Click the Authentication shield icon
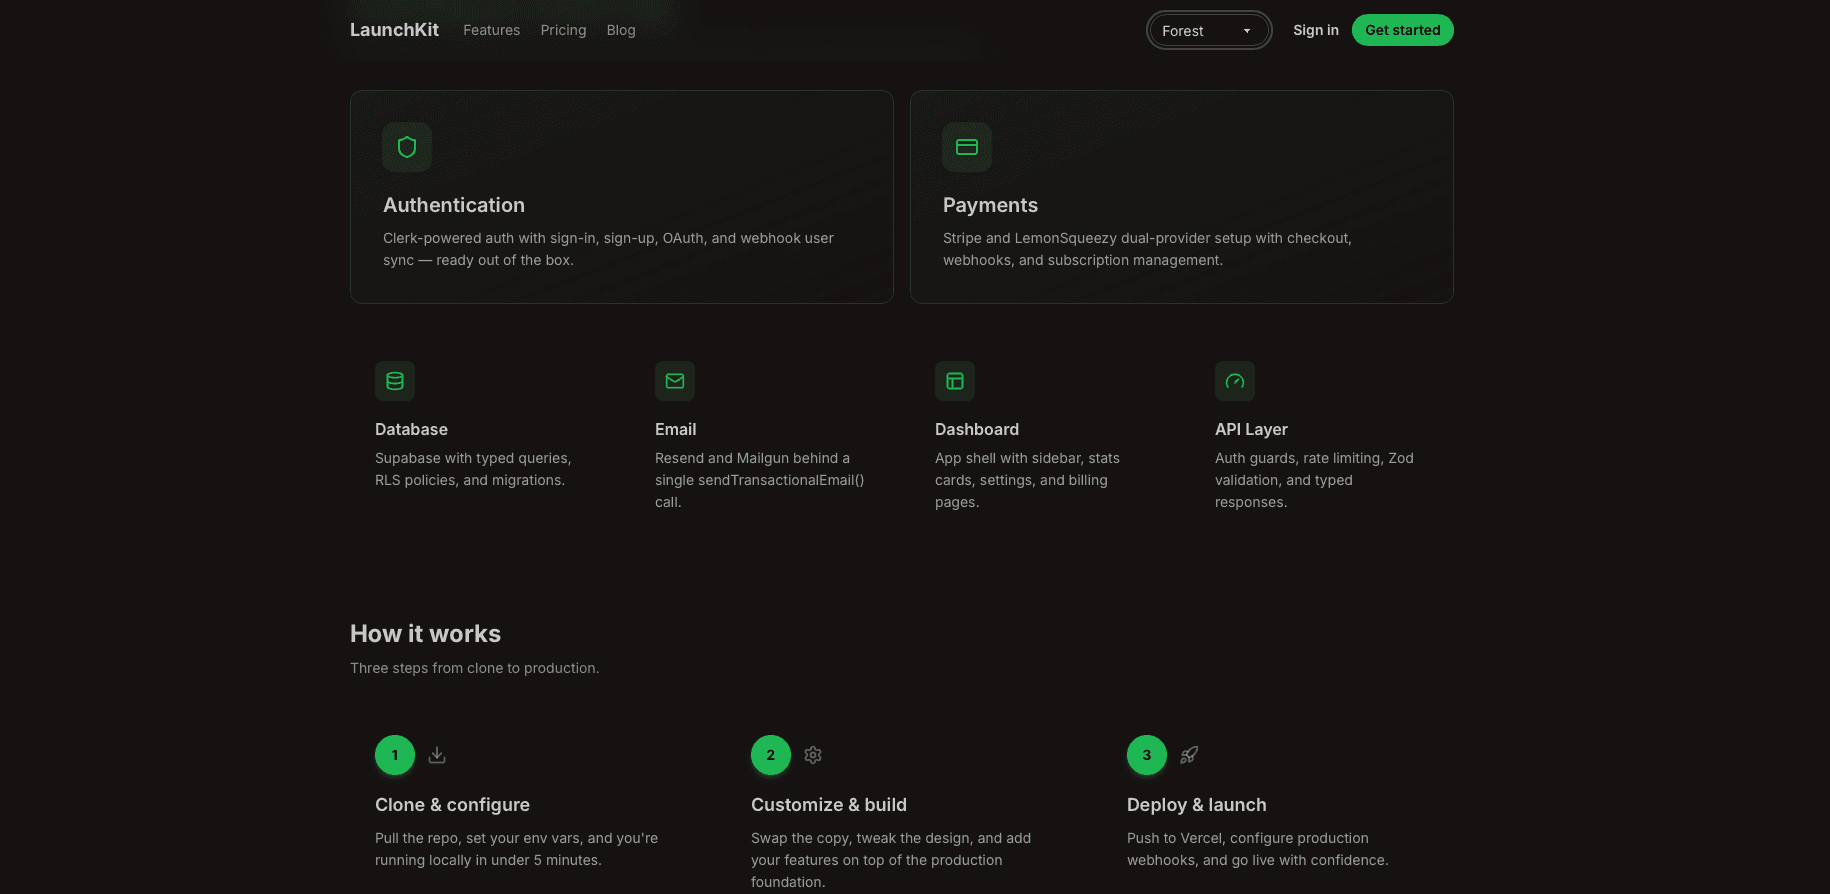 point(407,147)
